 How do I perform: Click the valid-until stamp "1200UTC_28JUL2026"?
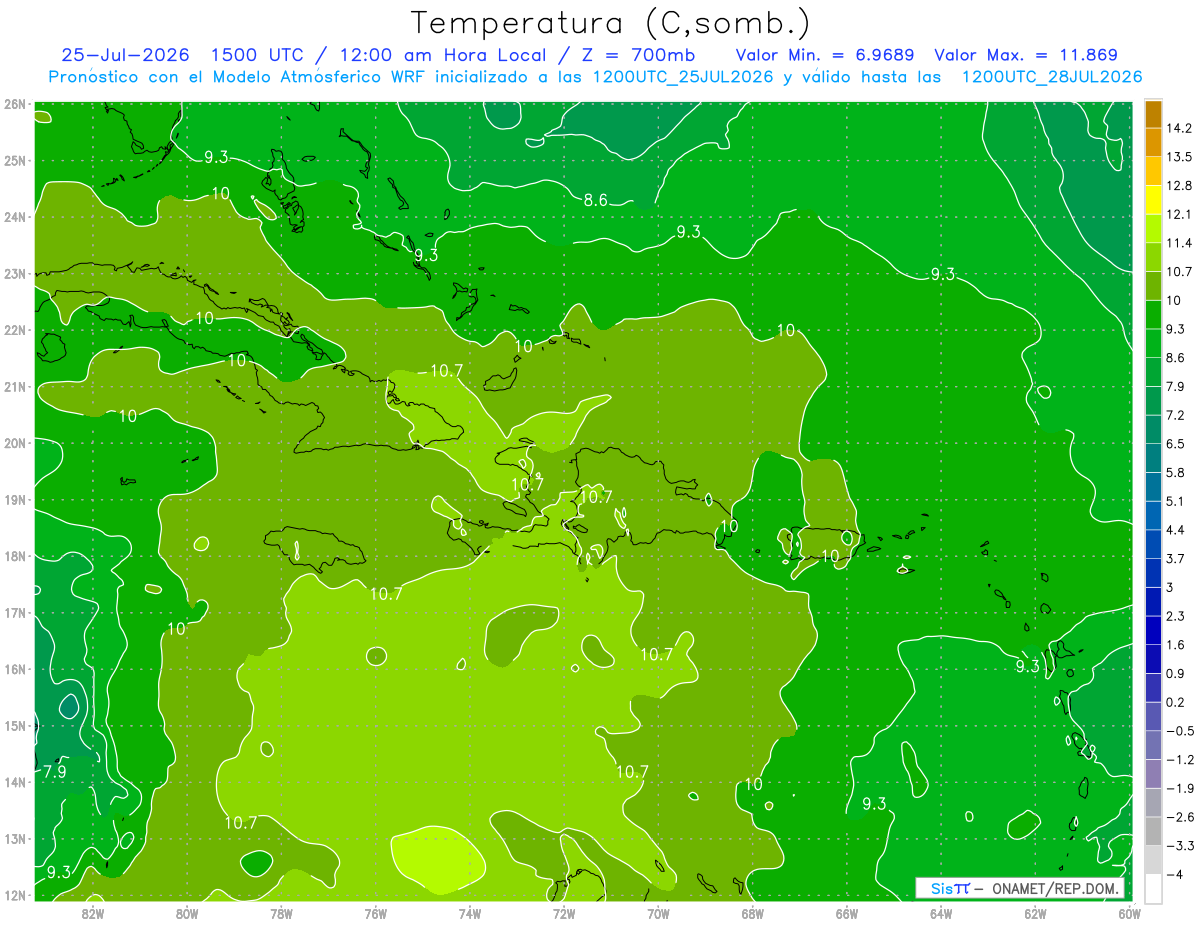[x=1051, y=77]
